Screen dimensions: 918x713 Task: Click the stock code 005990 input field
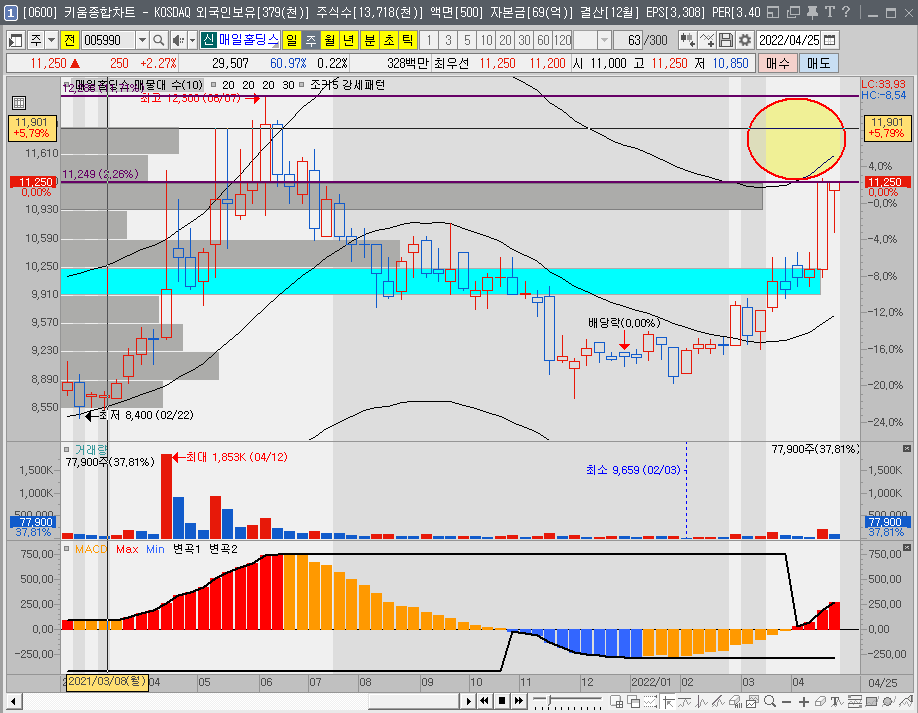click(108, 40)
